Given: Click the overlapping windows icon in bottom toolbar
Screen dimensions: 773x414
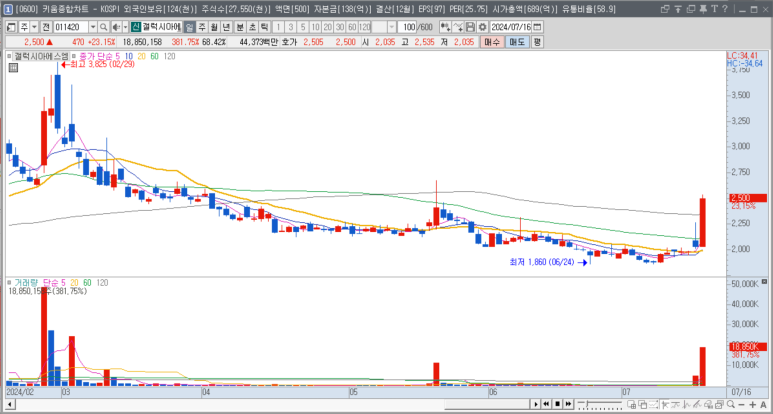Looking at the screenshot, I should point(643,404).
